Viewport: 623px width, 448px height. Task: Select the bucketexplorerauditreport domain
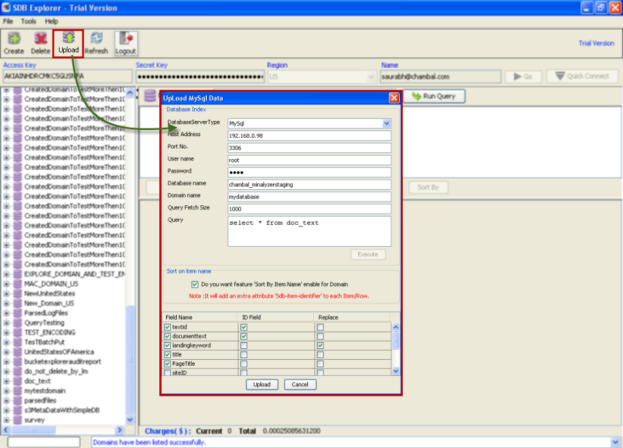point(62,362)
